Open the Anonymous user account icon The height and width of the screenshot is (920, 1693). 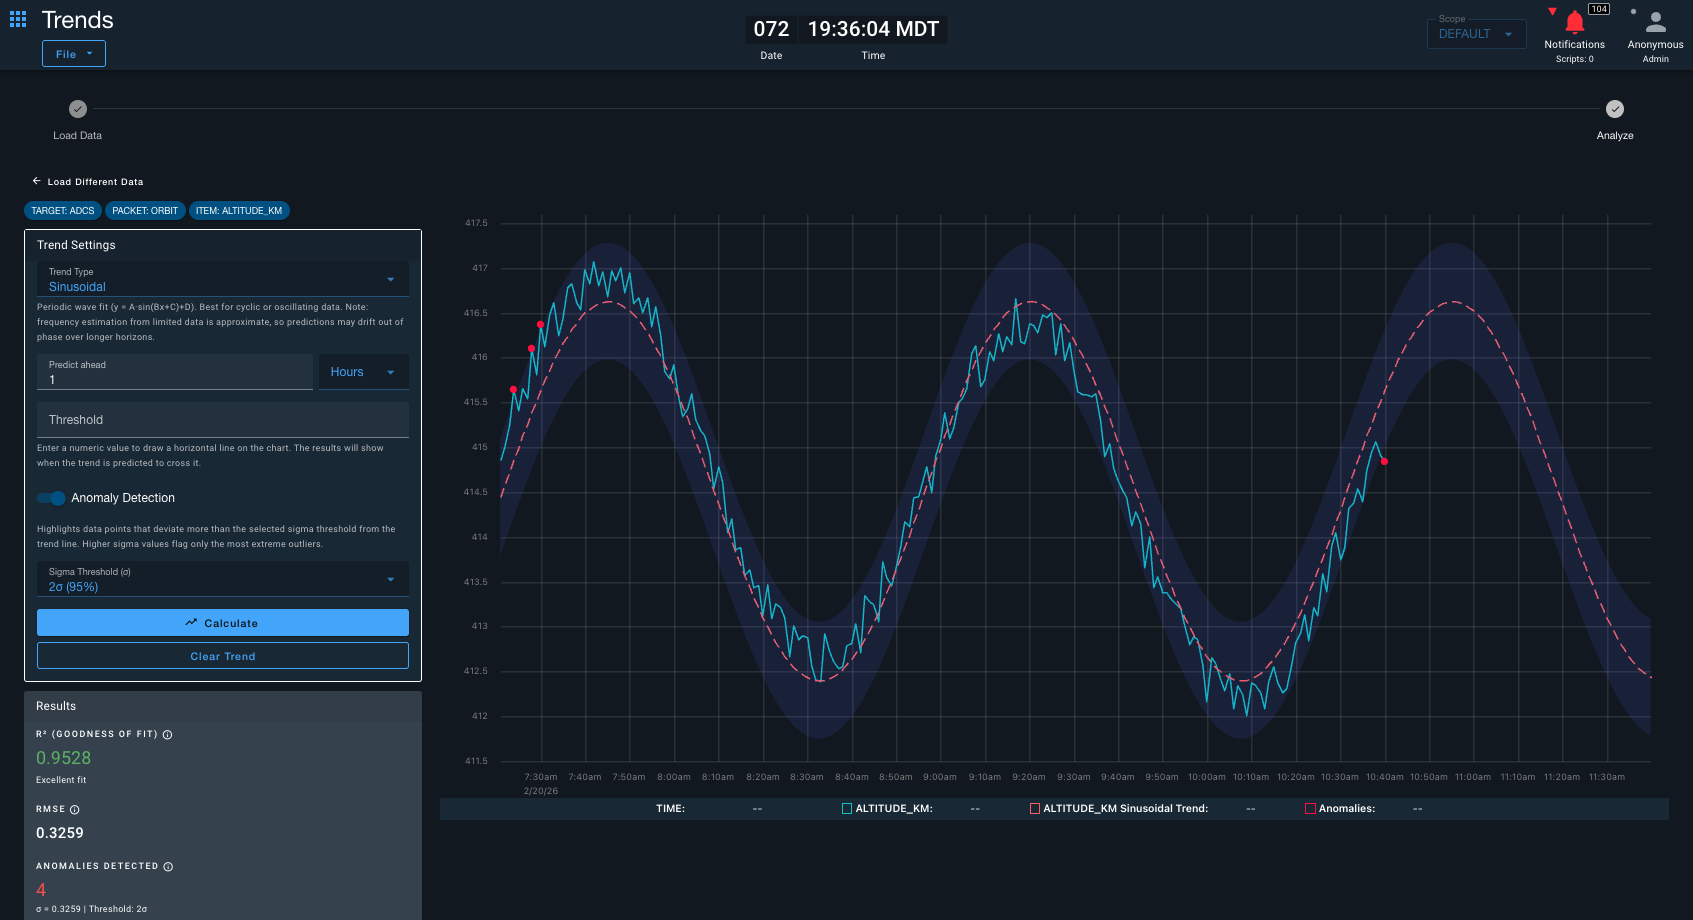click(x=1655, y=23)
